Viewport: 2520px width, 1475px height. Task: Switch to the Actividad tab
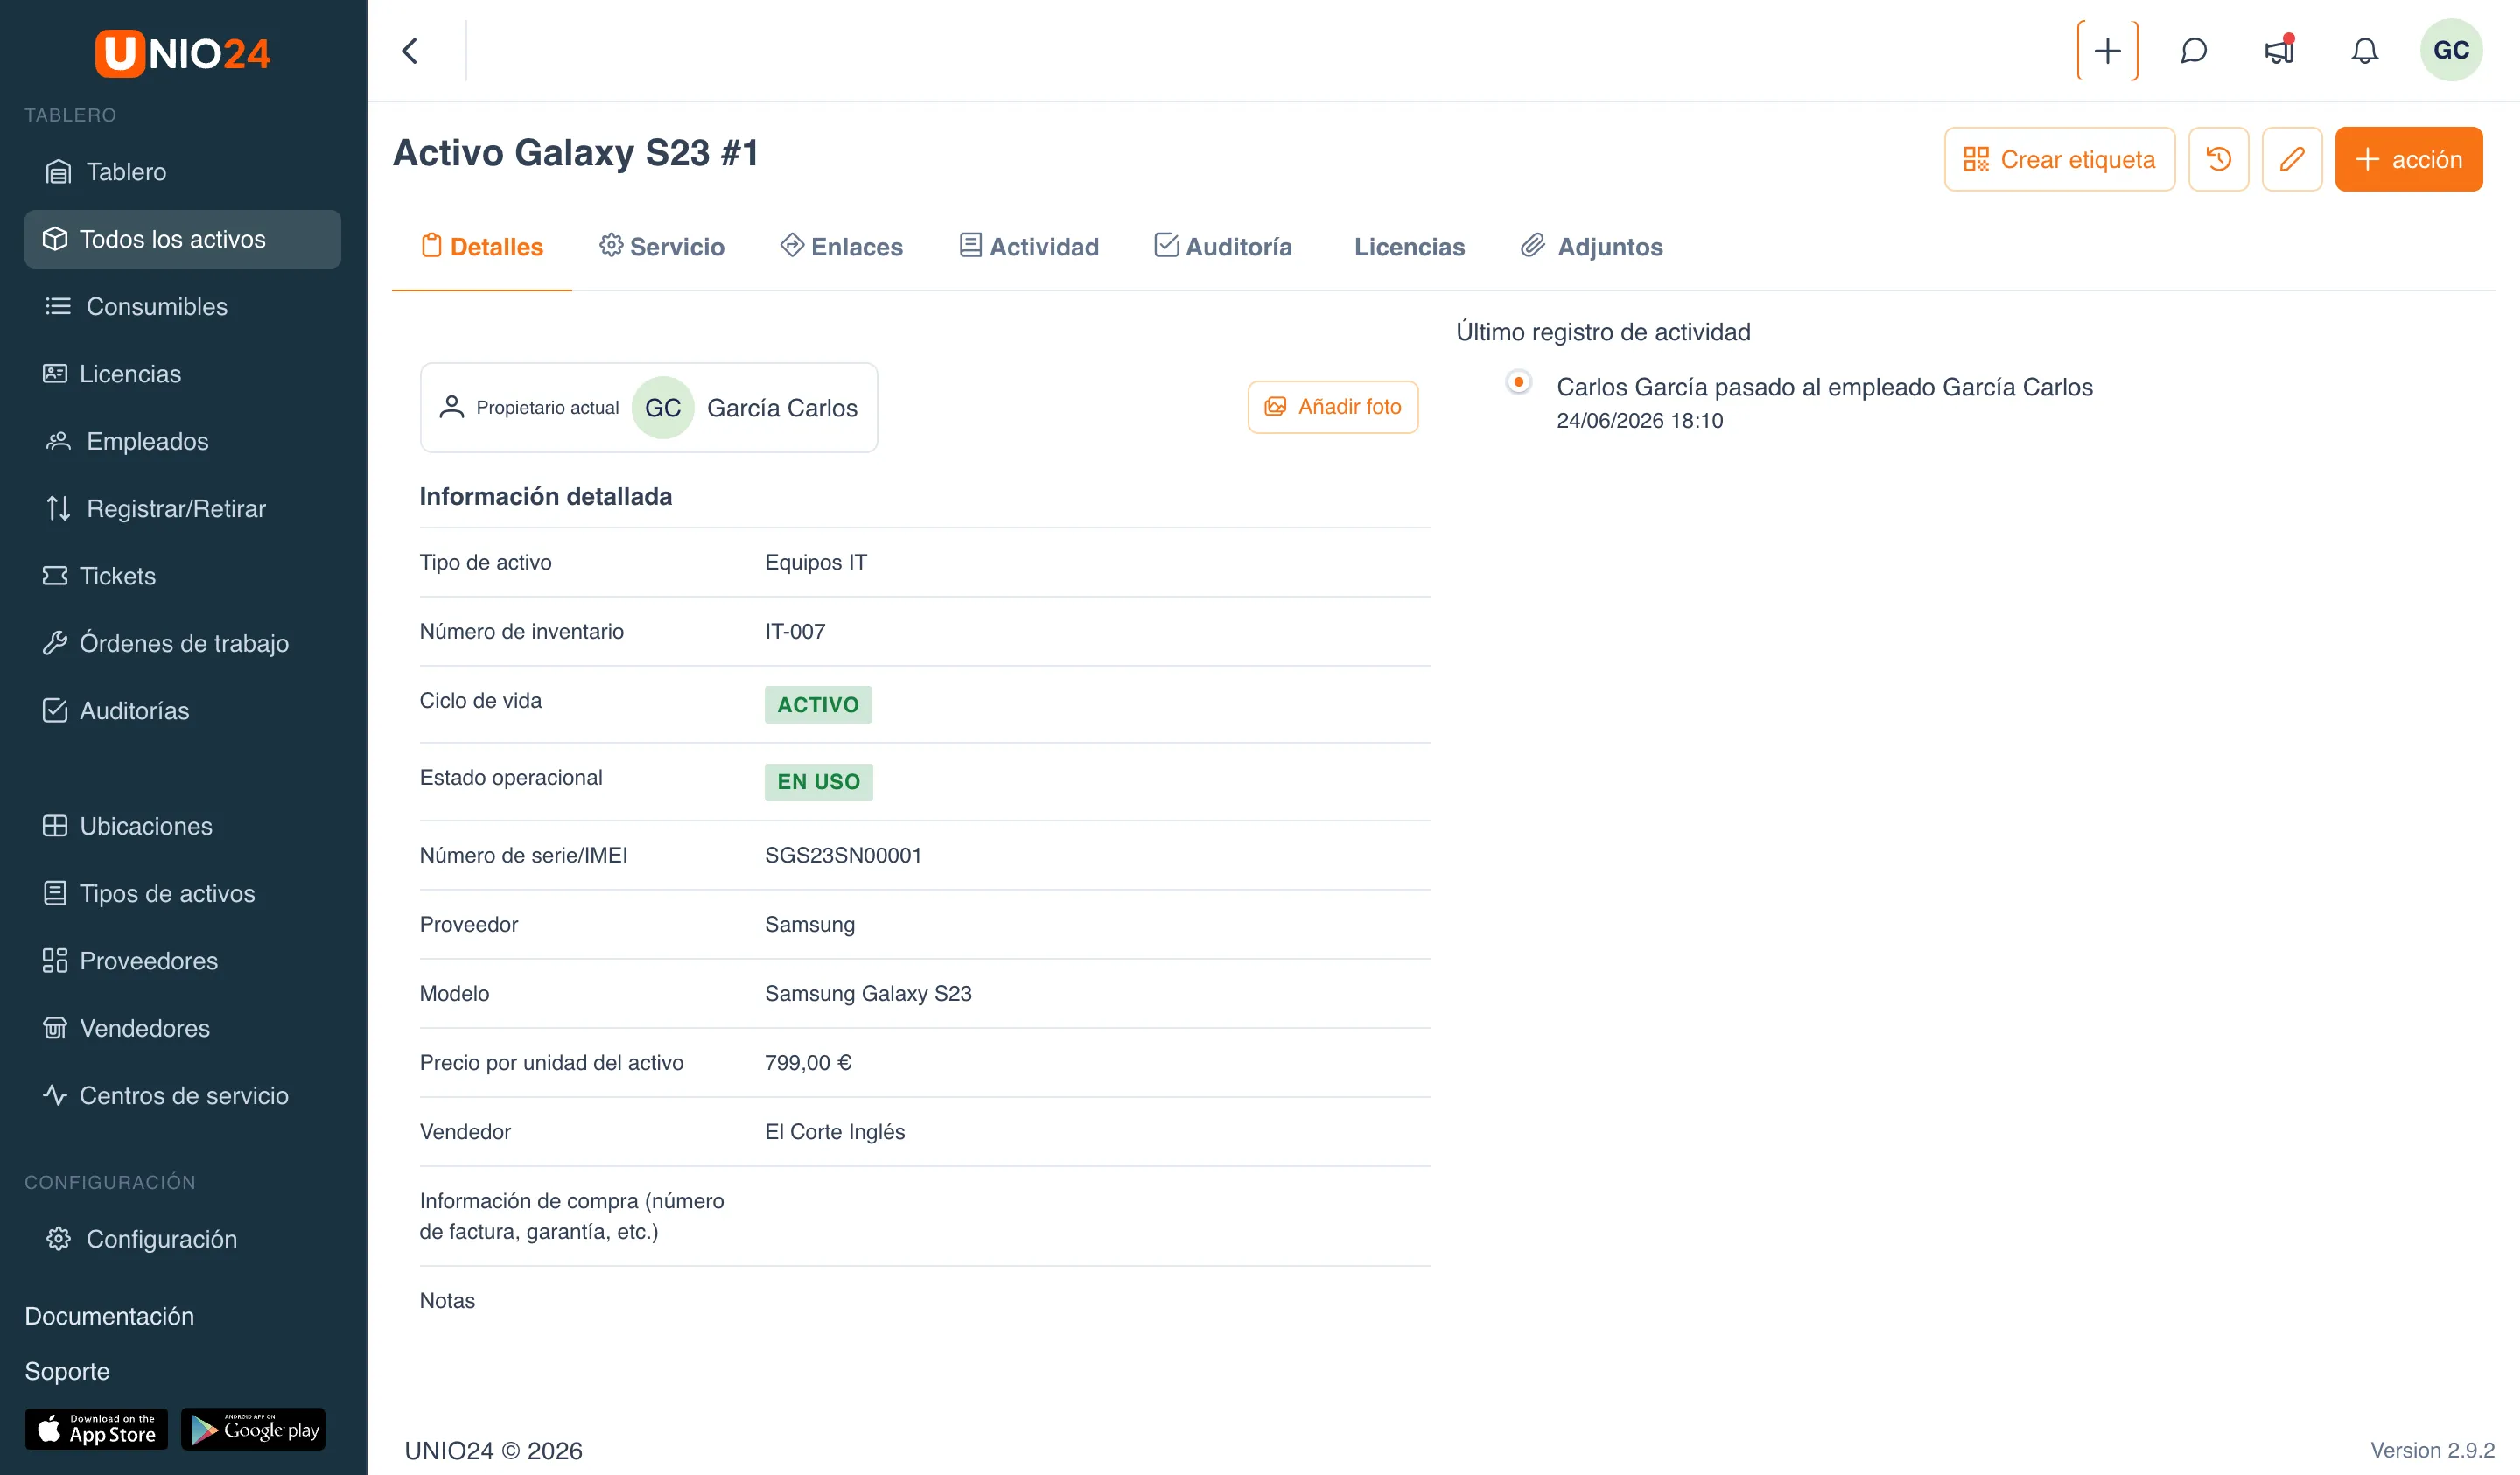coord(1029,246)
